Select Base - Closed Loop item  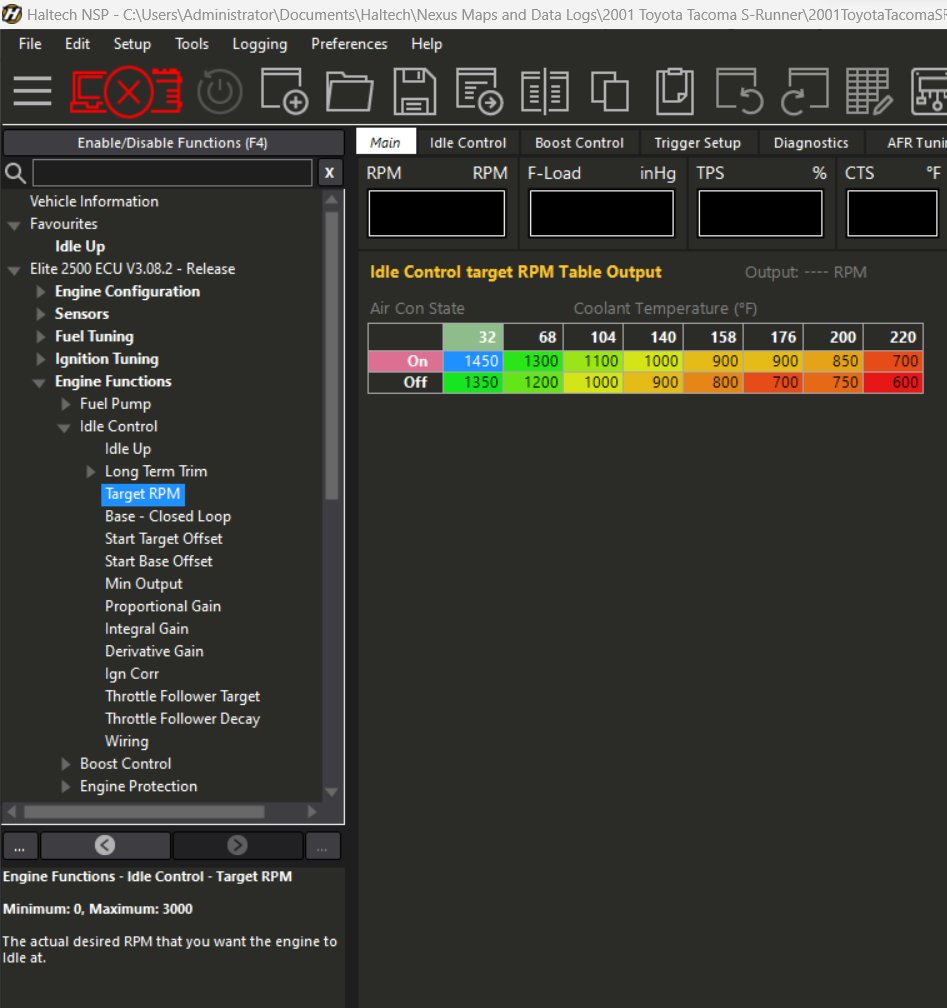[168, 516]
